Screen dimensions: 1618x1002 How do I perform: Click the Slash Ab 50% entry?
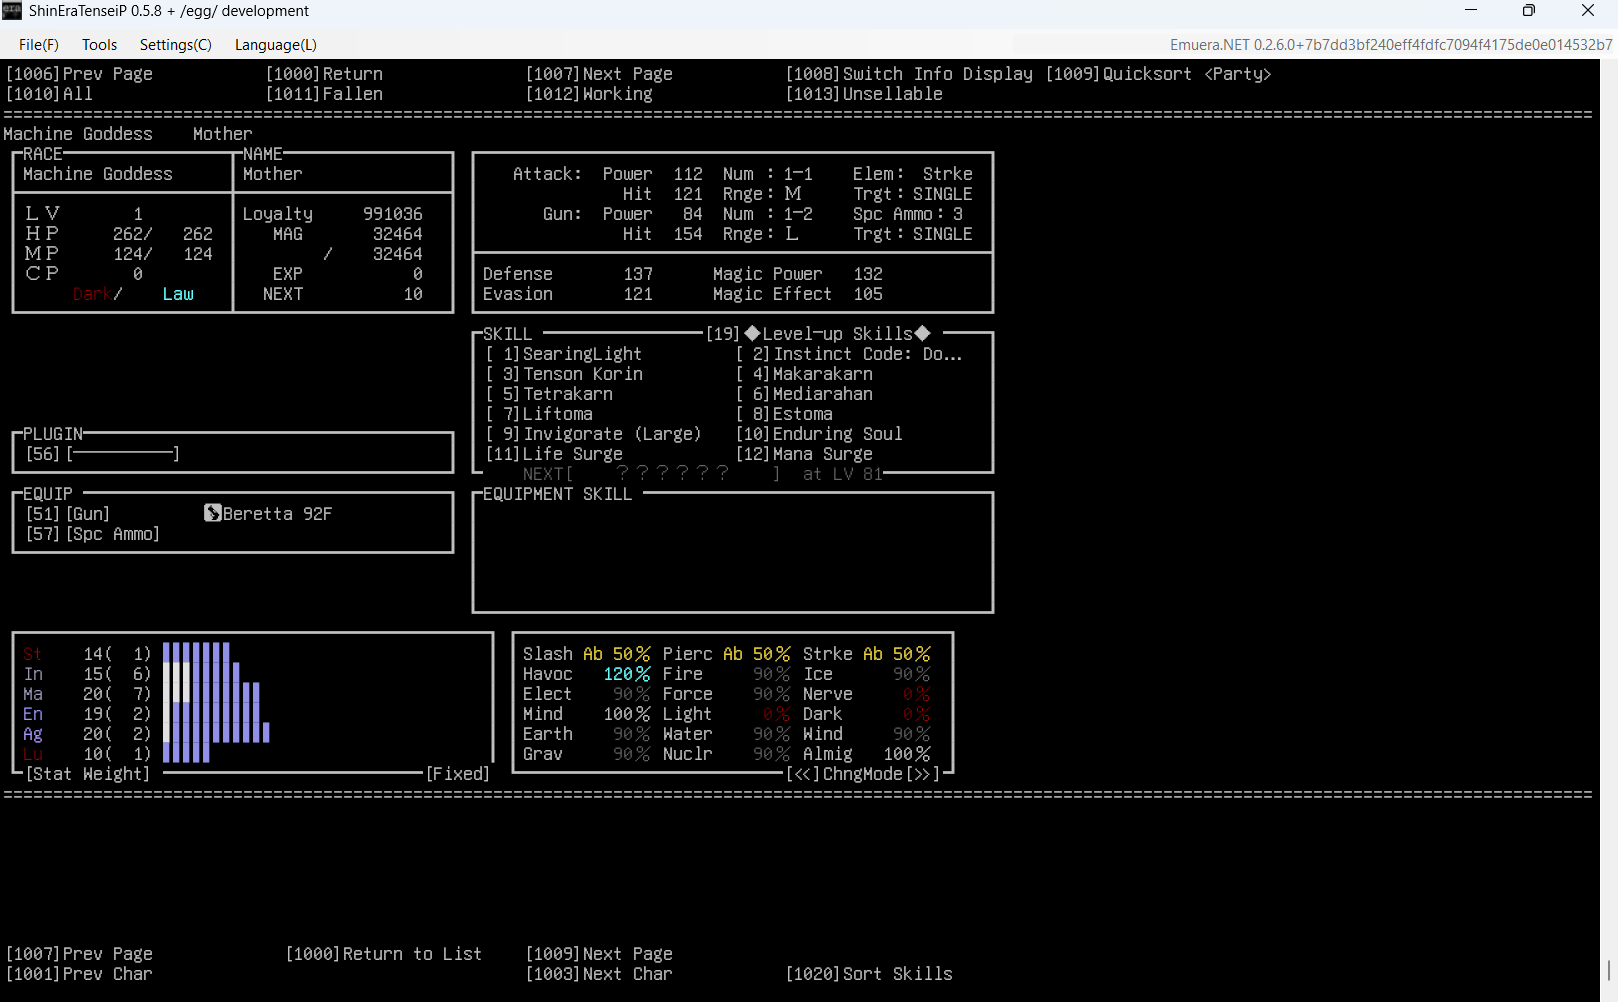point(587,654)
